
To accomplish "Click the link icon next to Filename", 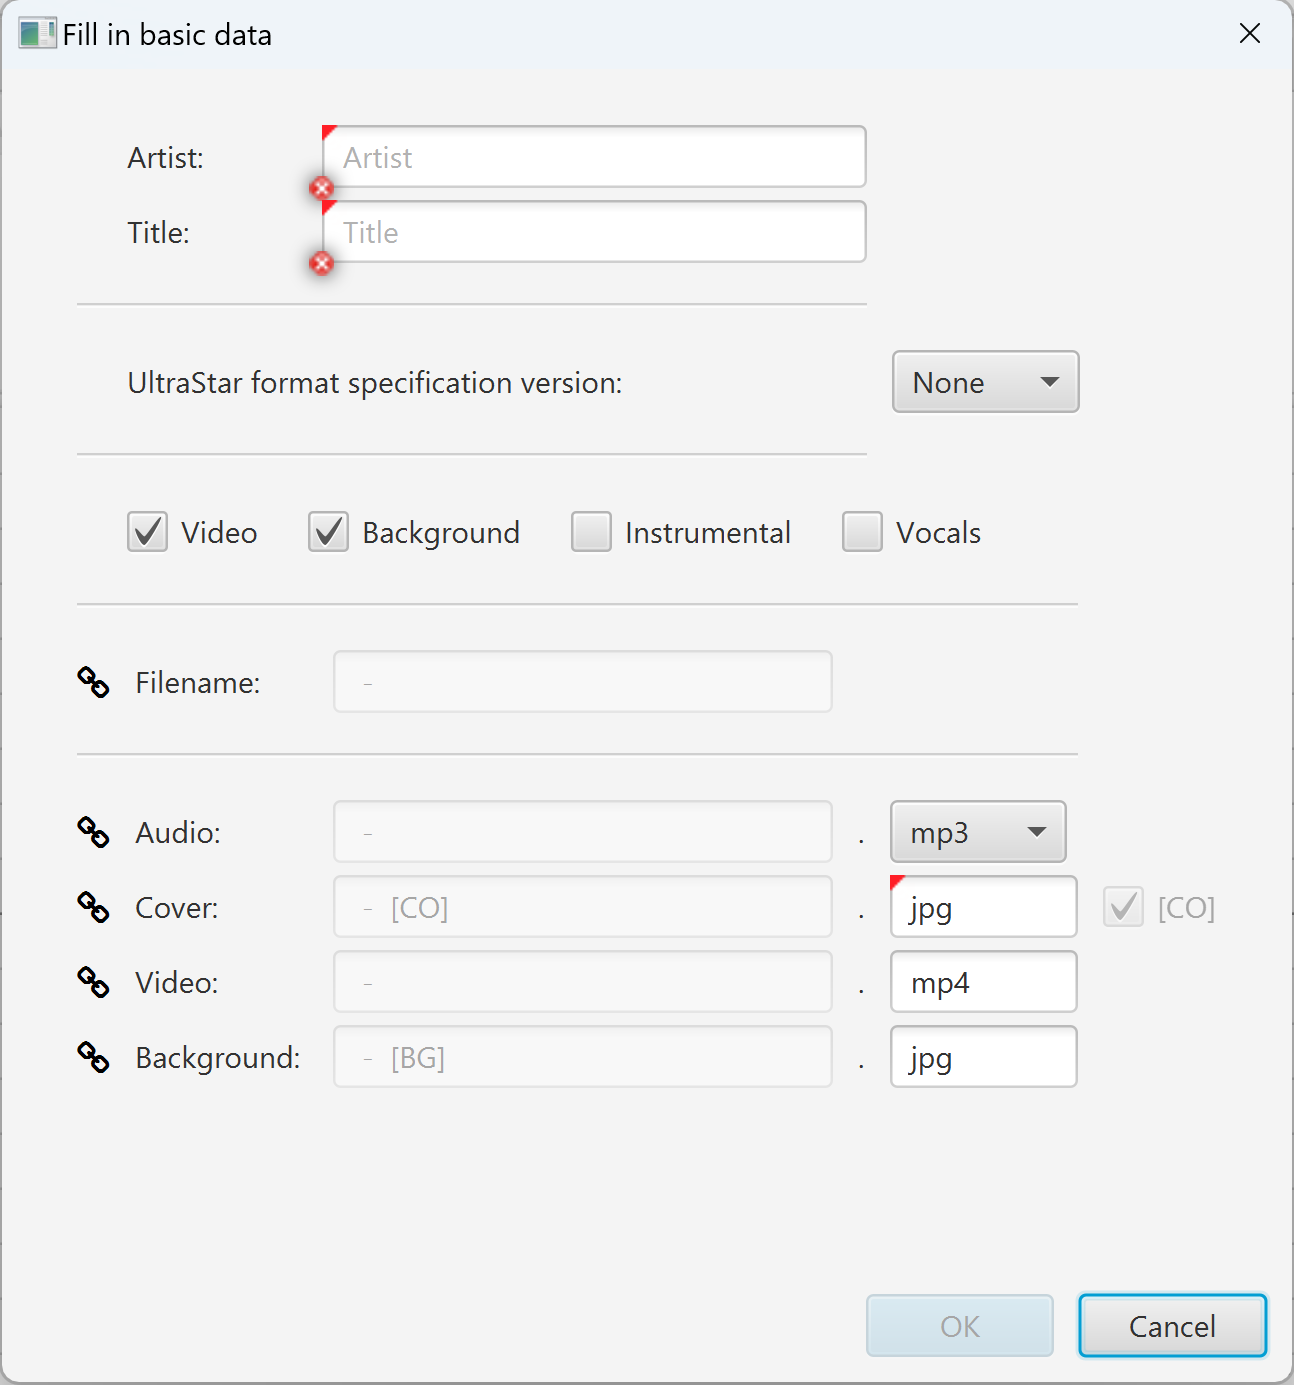I will pyautogui.click(x=93, y=682).
